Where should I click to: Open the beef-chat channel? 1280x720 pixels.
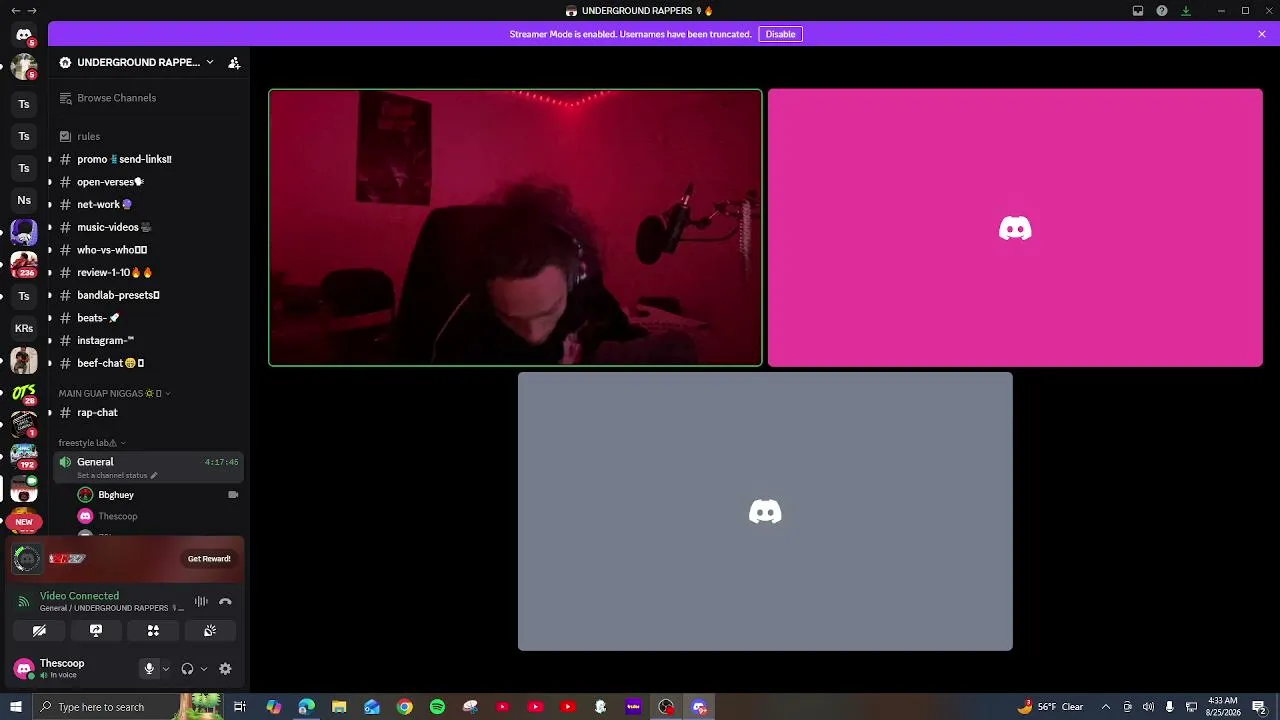[148, 363]
